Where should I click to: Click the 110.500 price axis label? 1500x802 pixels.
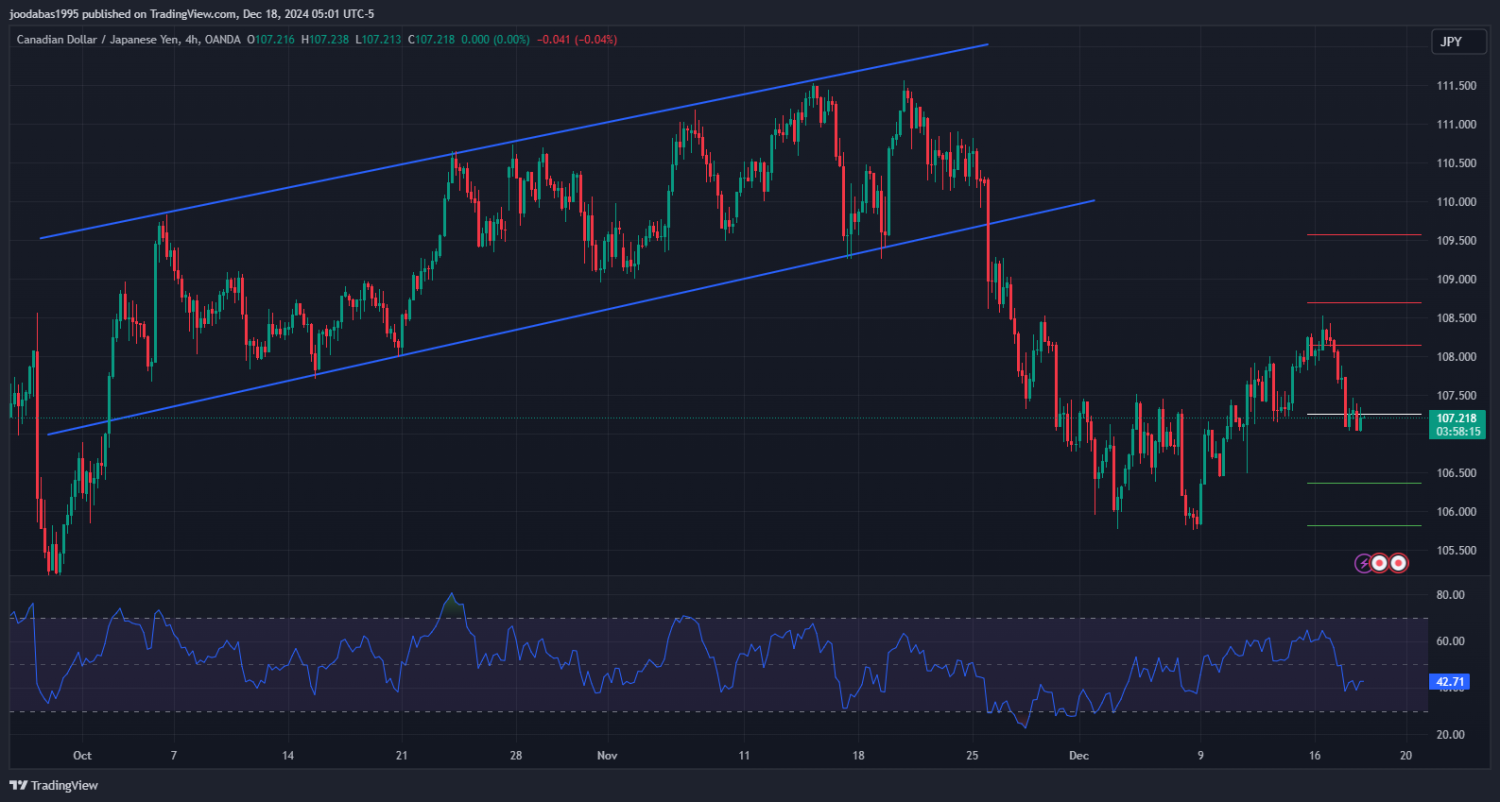pyautogui.click(x=1456, y=163)
